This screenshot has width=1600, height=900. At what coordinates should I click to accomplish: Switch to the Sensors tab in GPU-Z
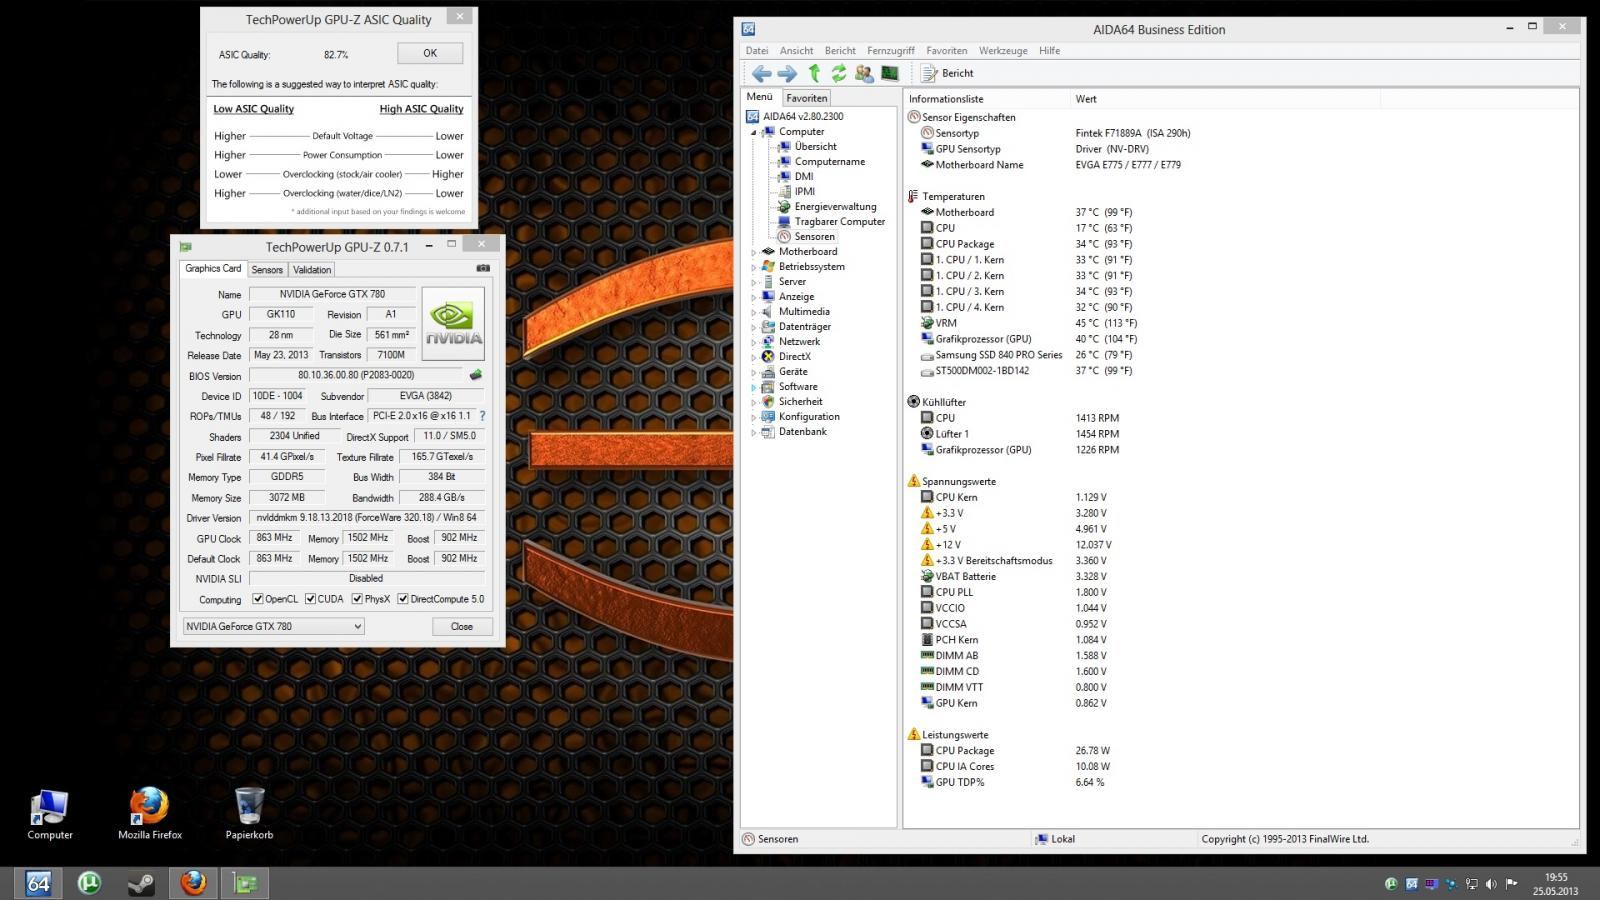(x=267, y=270)
